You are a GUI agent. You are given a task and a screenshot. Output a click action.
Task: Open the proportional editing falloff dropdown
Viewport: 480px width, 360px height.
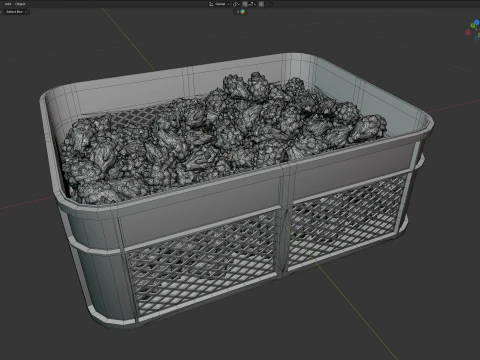(x=269, y=4)
